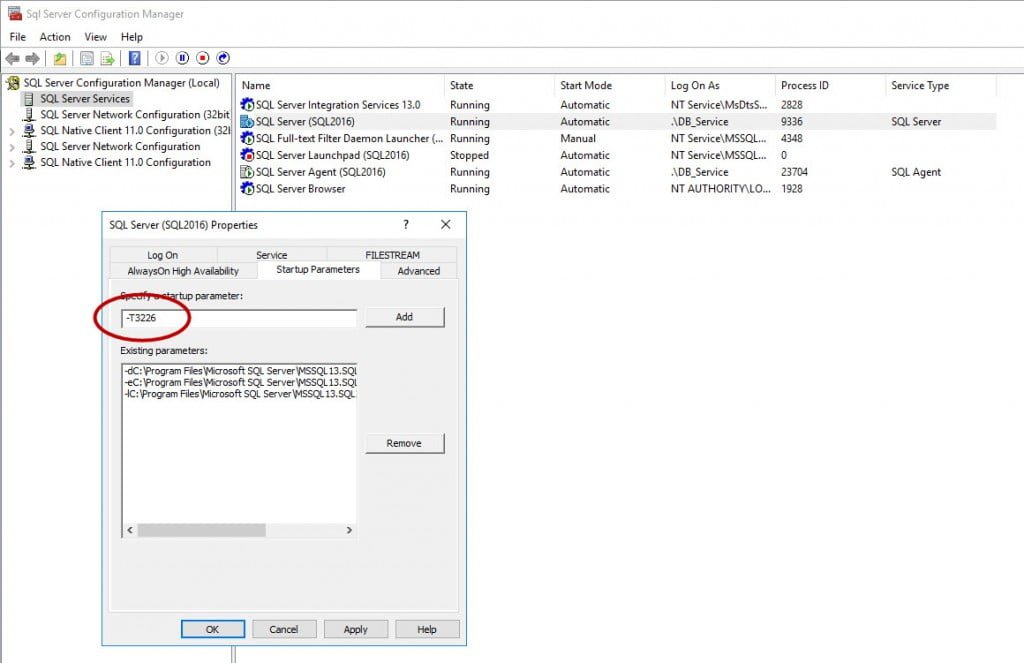Click the Sql Server Configuration Manager title icon

tap(14, 13)
